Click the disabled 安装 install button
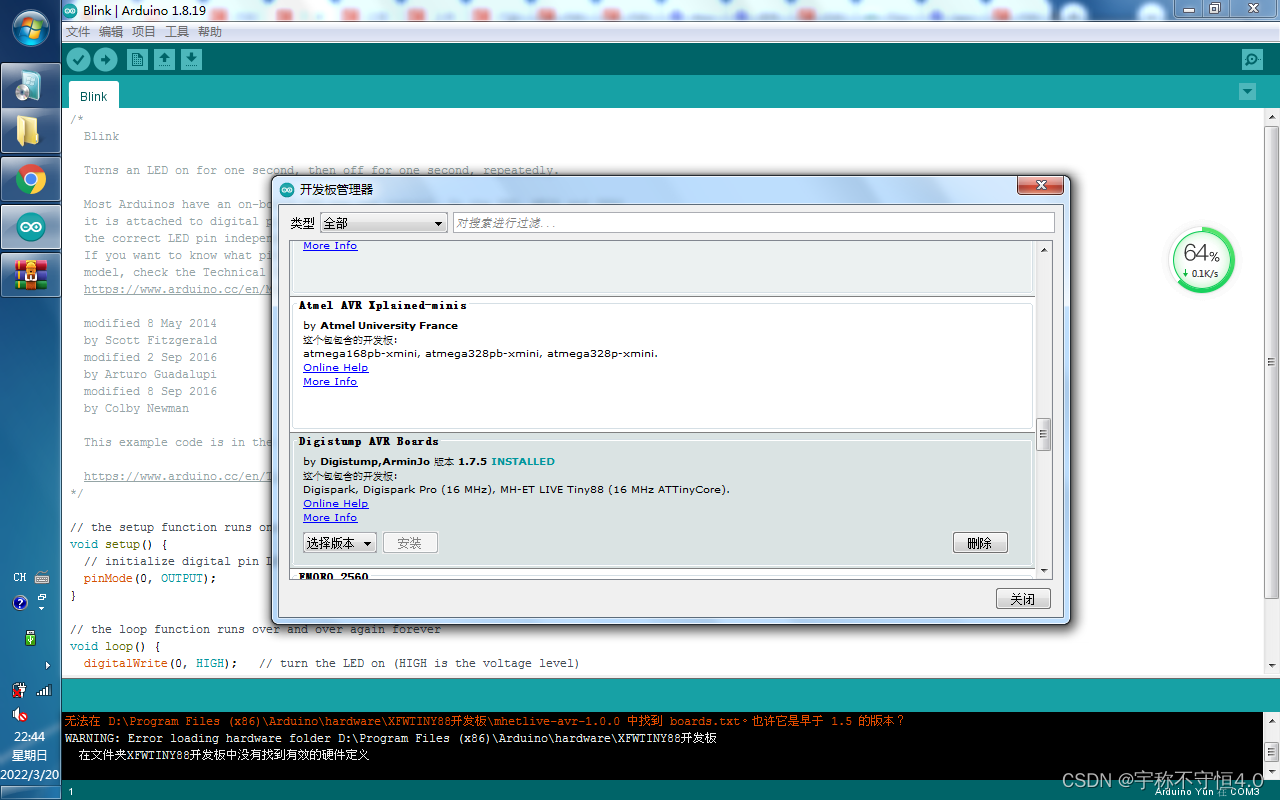This screenshot has width=1280, height=800. click(410, 543)
